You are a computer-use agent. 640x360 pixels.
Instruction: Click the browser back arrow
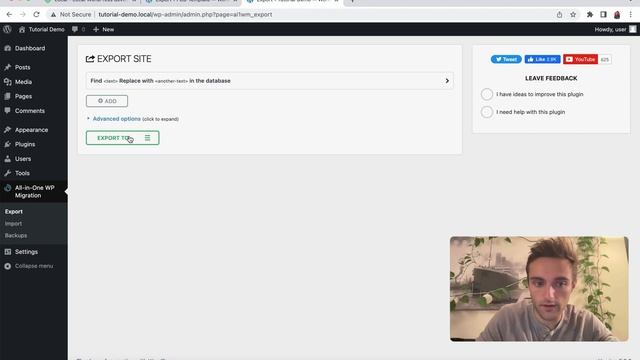9,14
